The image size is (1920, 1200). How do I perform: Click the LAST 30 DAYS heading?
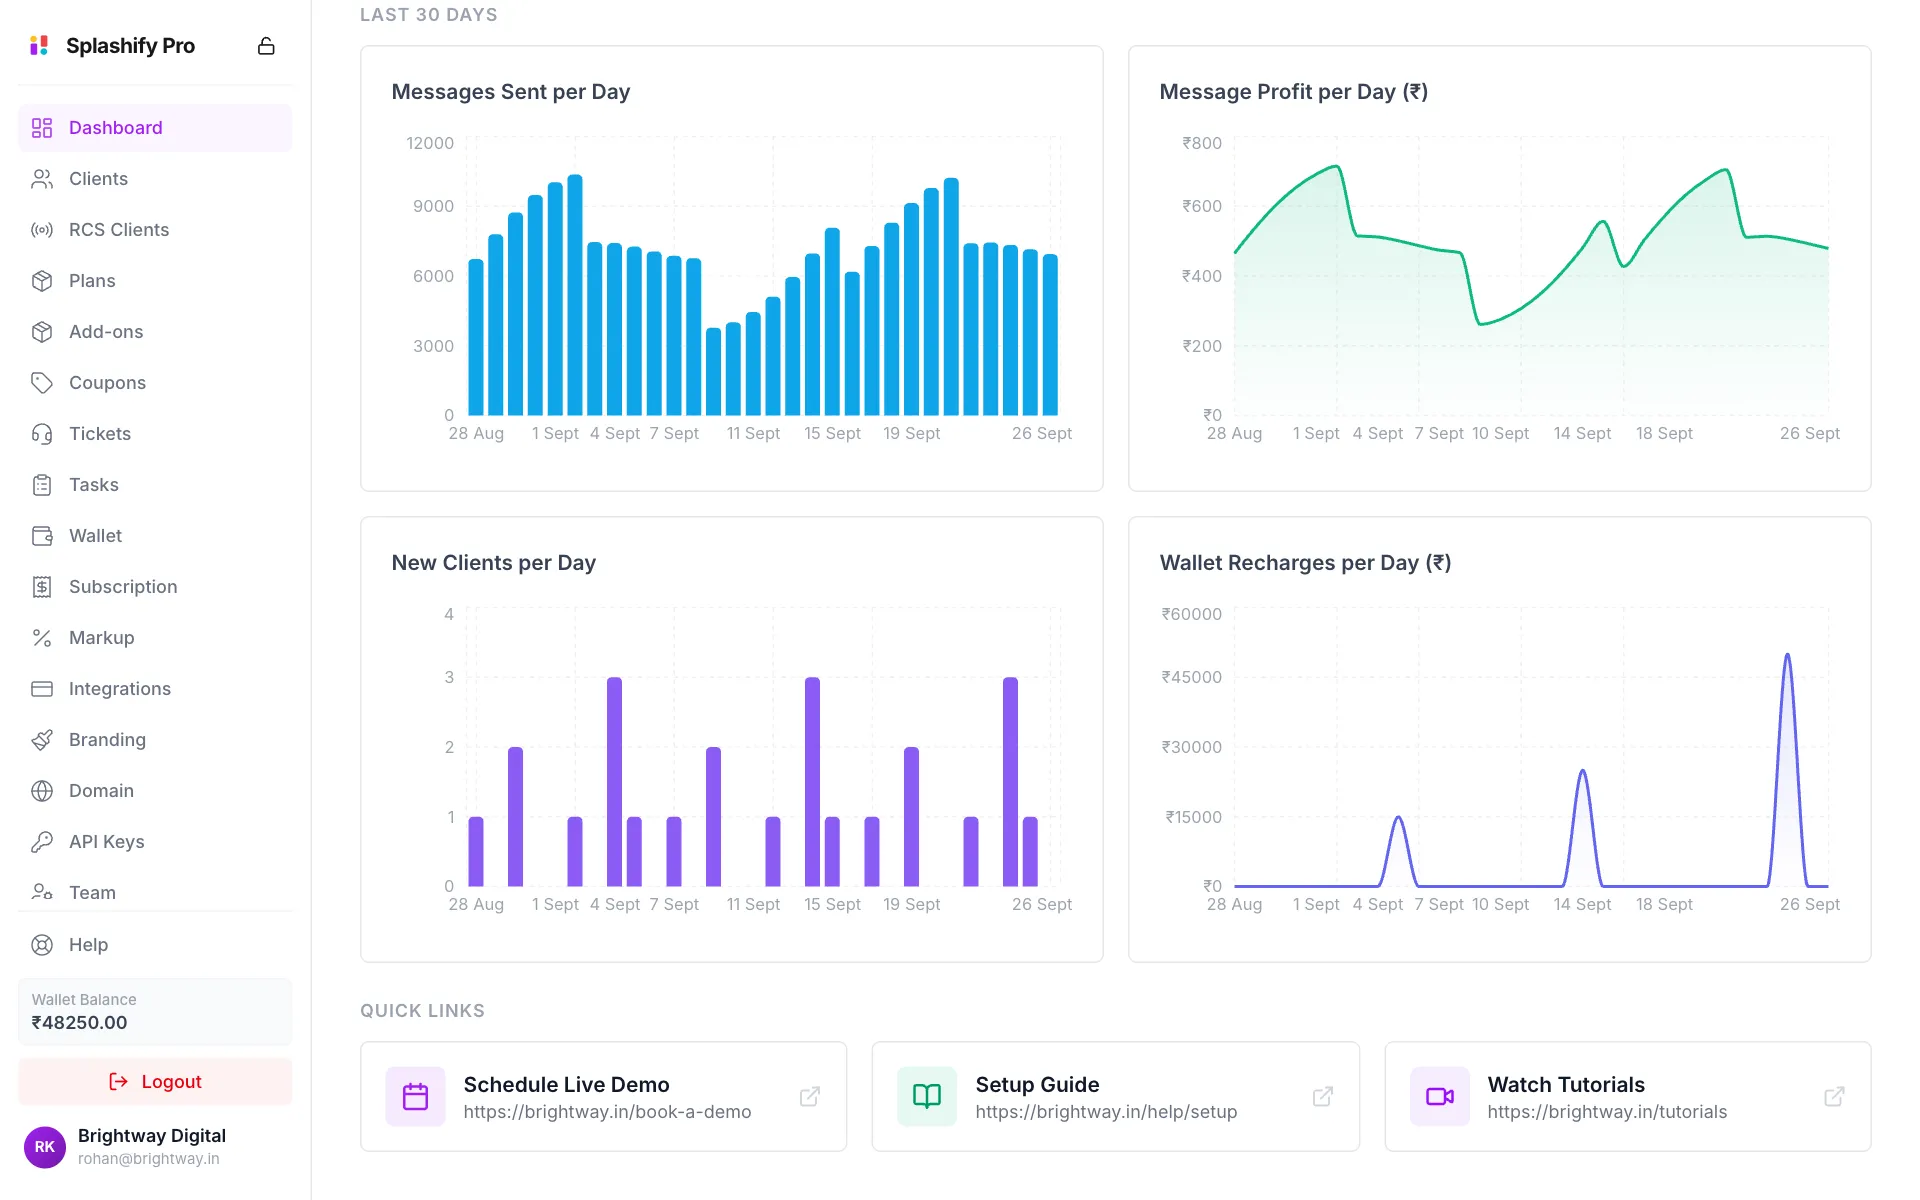(x=429, y=15)
